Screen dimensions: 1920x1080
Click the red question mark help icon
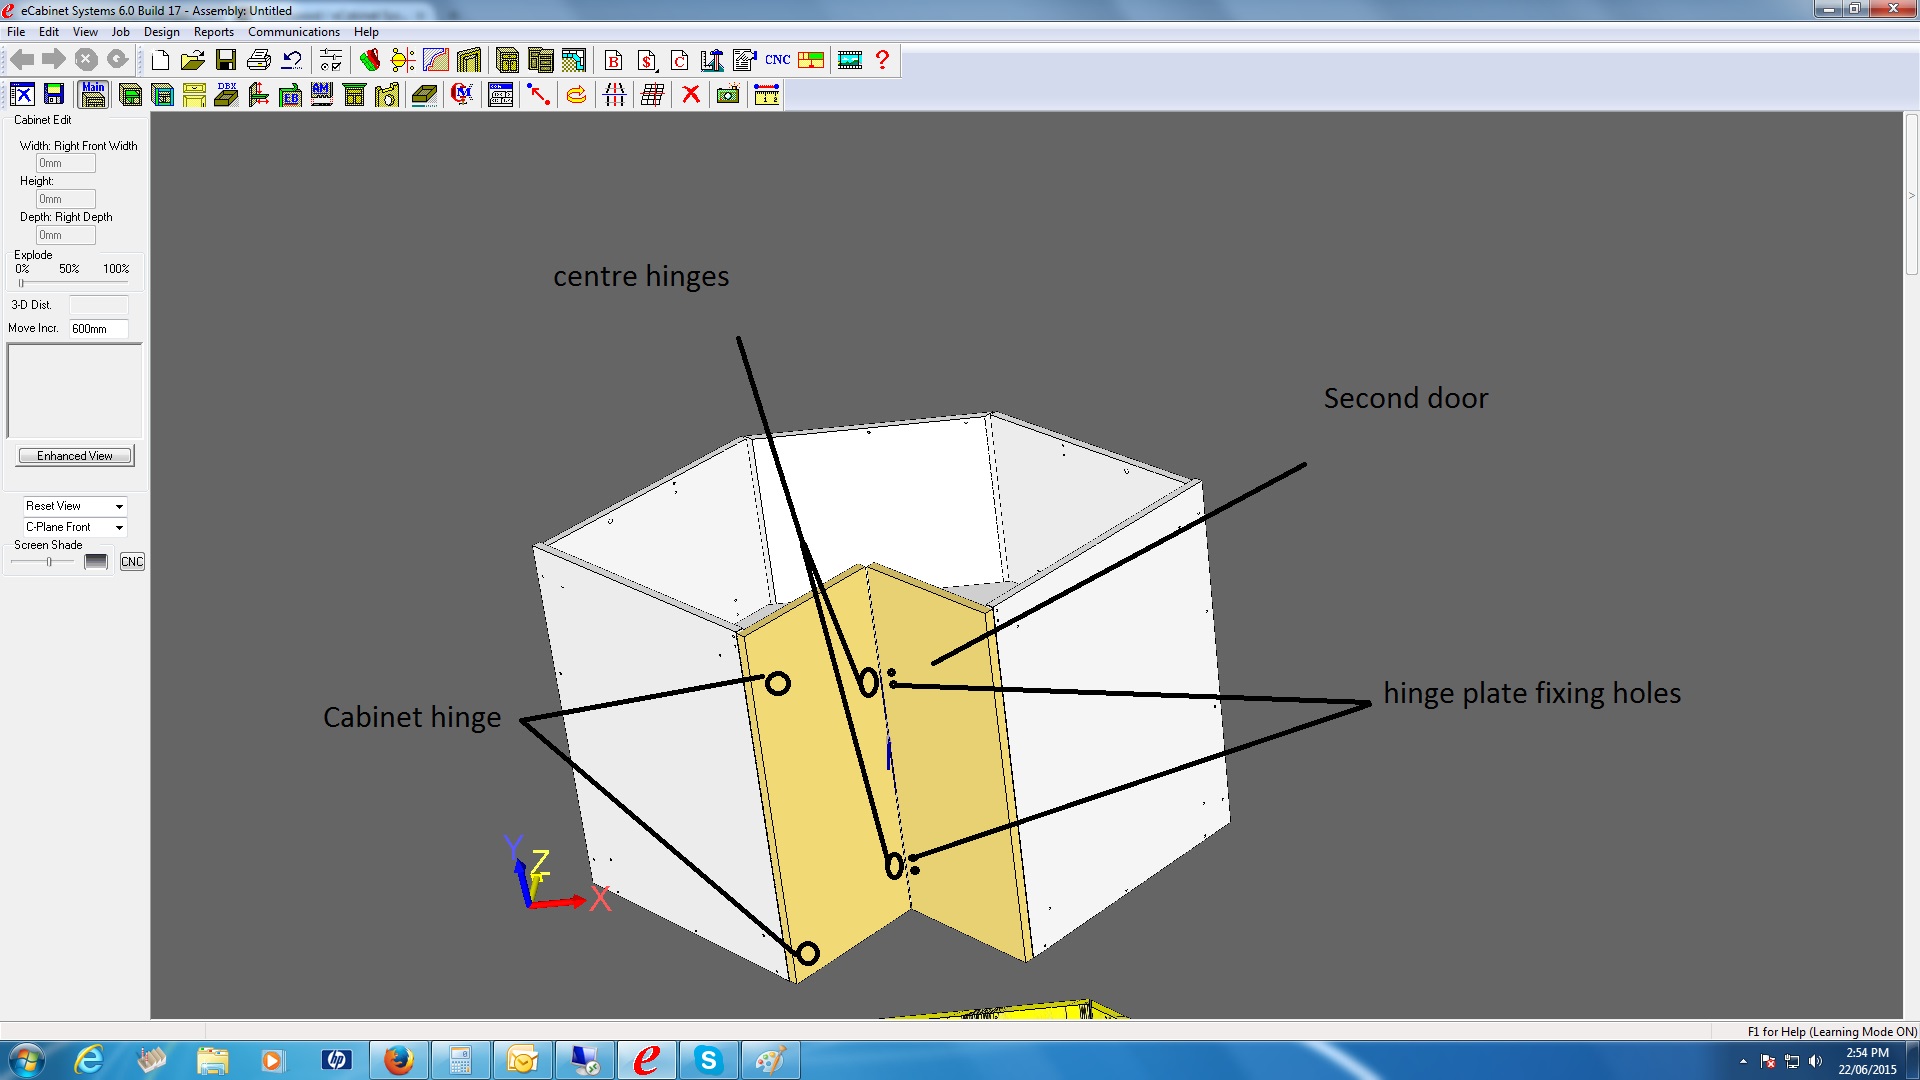(x=882, y=60)
